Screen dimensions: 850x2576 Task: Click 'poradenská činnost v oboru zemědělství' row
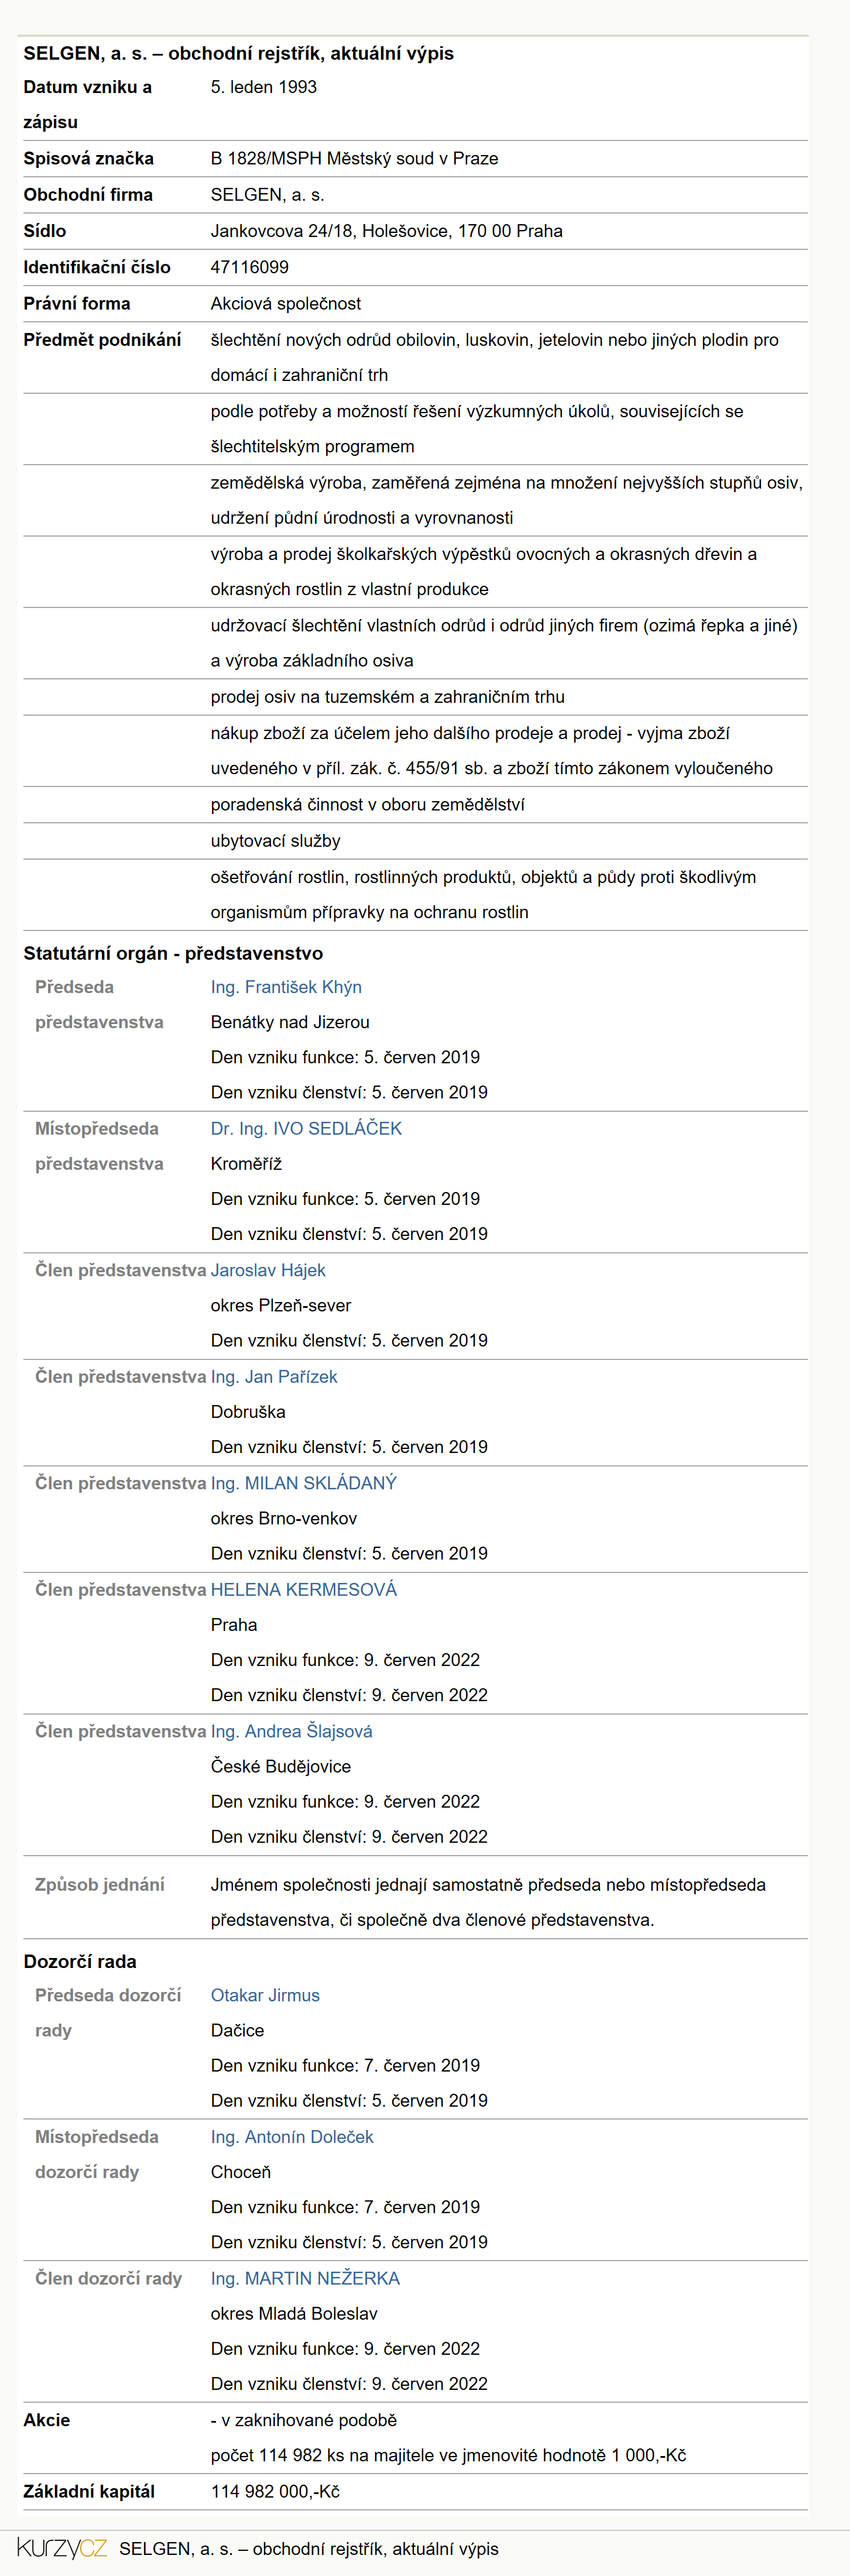pyautogui.click(x=367, y=804)
